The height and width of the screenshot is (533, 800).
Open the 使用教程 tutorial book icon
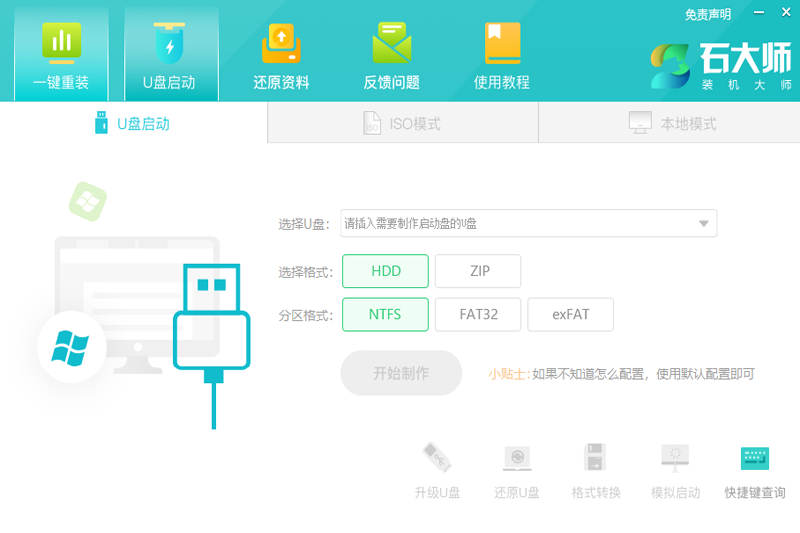[501, 45]
